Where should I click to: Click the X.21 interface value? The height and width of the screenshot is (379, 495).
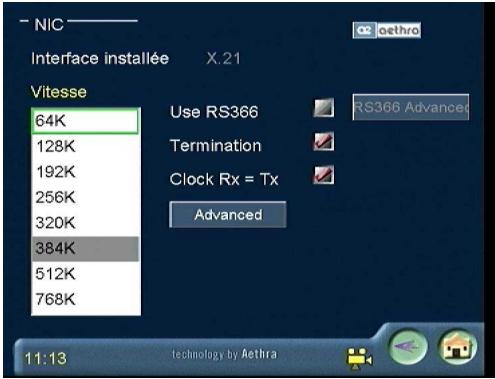pos(223,59)
